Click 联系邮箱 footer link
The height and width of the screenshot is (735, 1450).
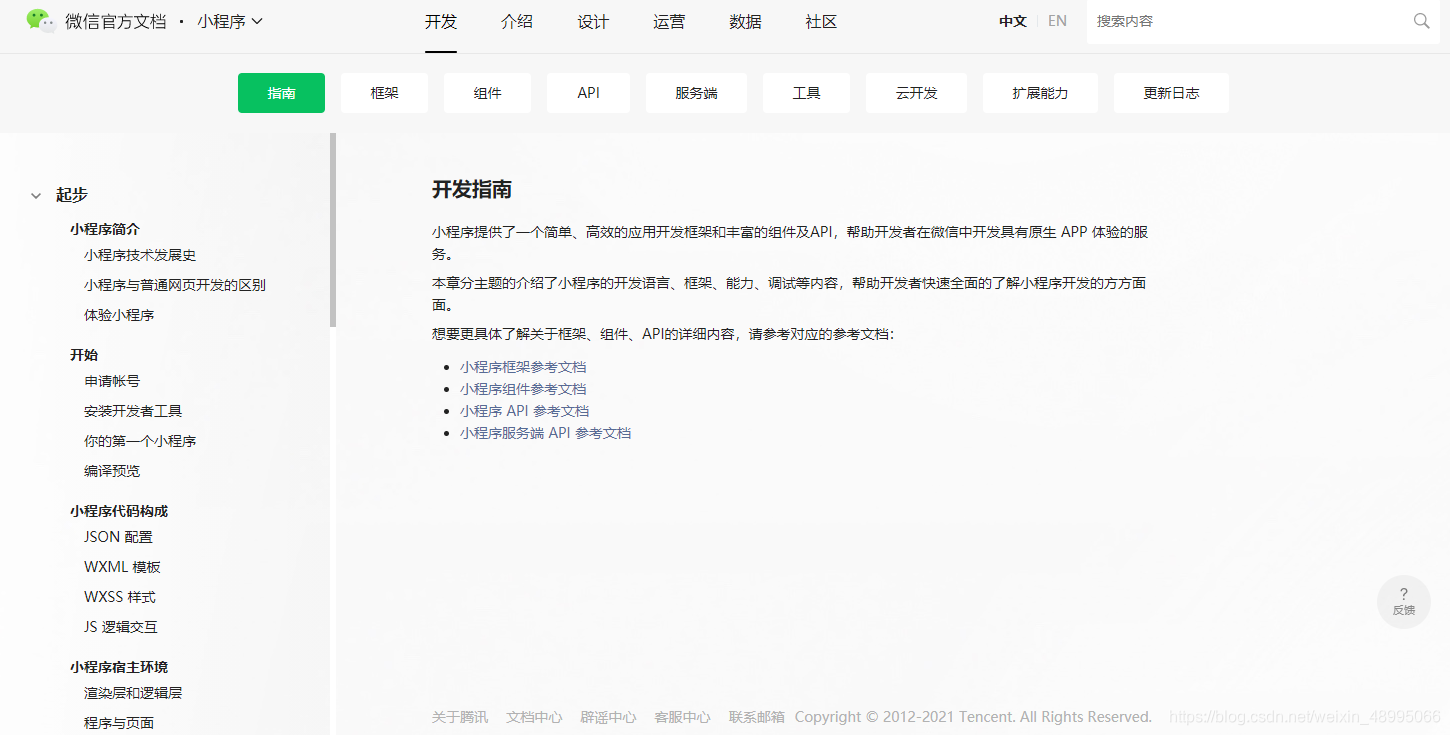[x=757, y=717]
